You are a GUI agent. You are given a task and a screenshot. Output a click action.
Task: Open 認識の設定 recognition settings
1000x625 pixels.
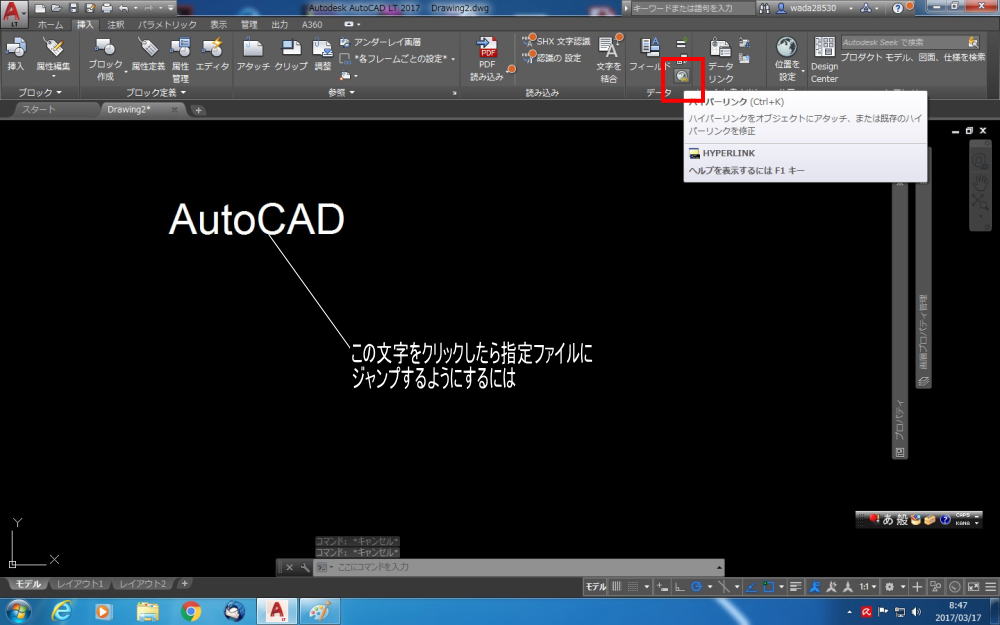point(552,58)
